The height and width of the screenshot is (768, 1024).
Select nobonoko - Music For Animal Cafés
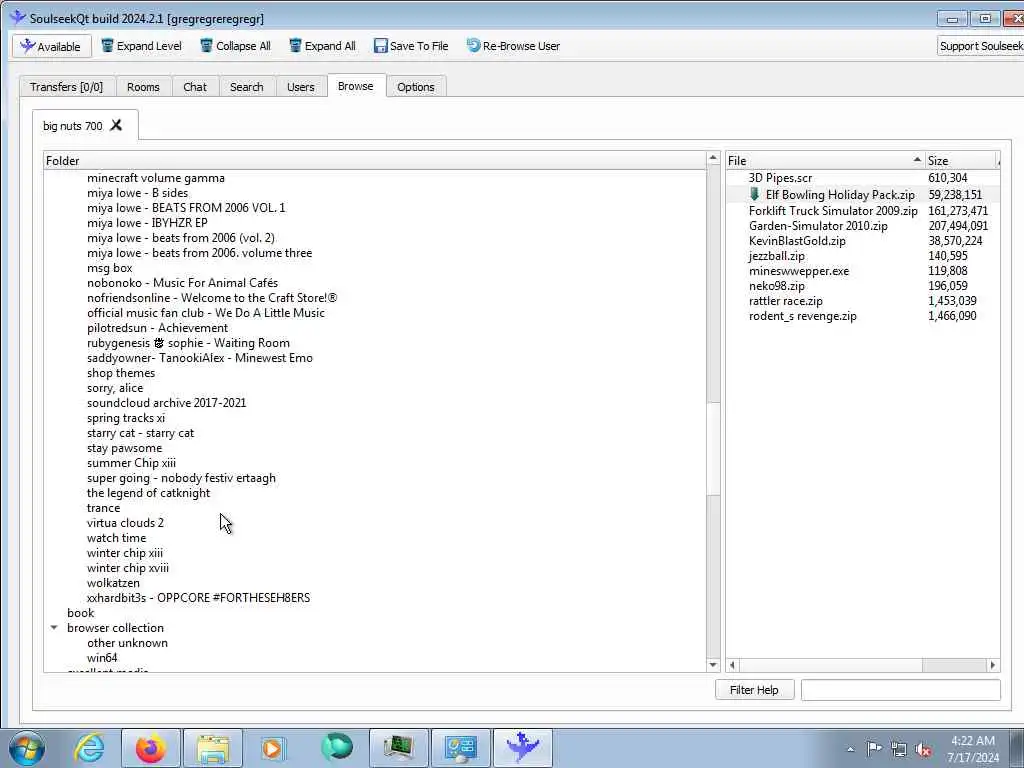coord(182,283)
